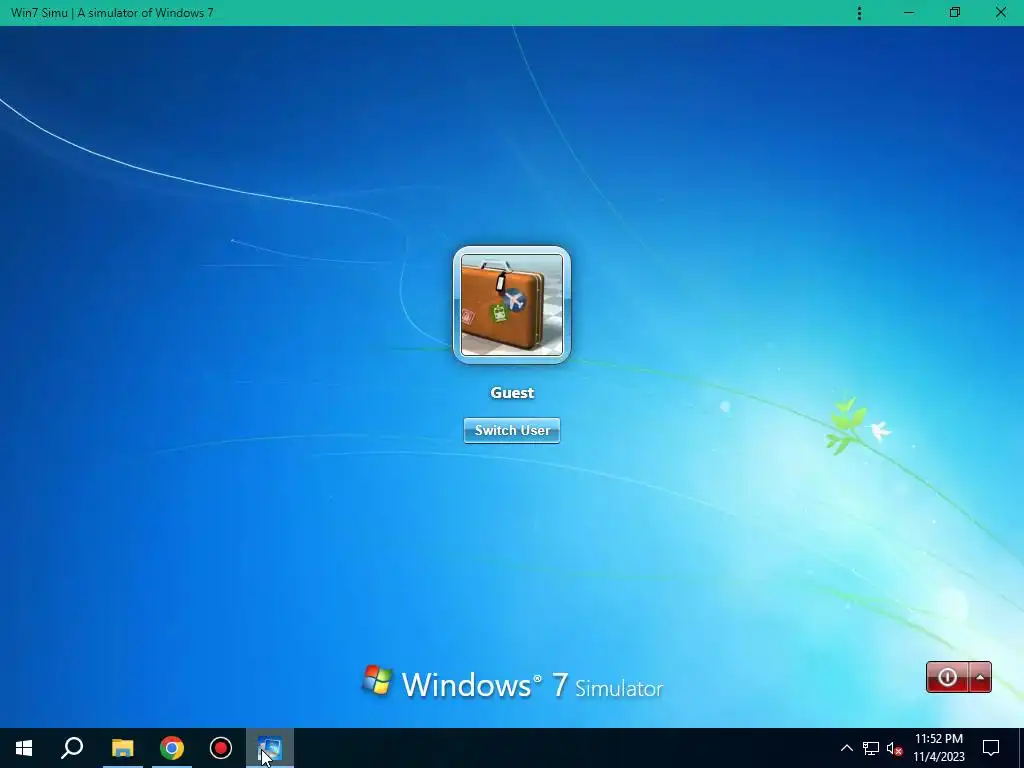Image resolution: width=1024 pixels, height=768 pixels.
Task: Click the red power shutdown button
Action: pyautogui.click(x=947, y=677)
